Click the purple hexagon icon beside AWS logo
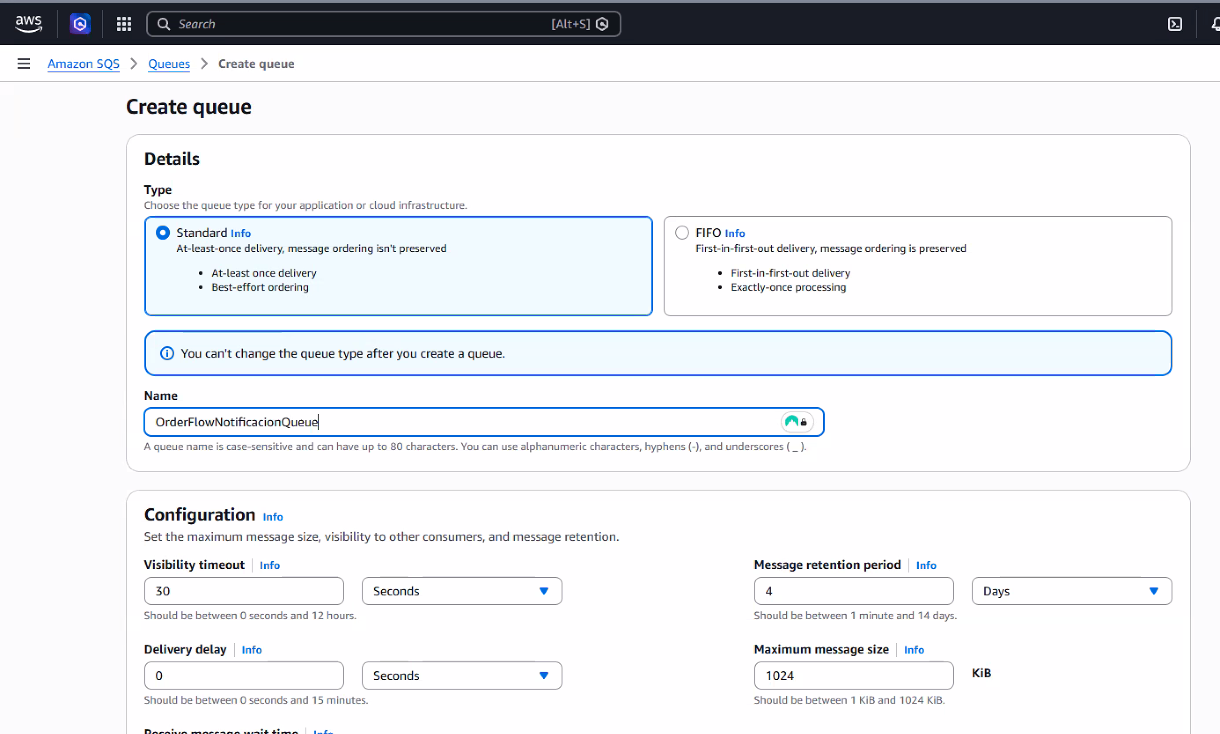1220x734 pixels. click(80, 24)
